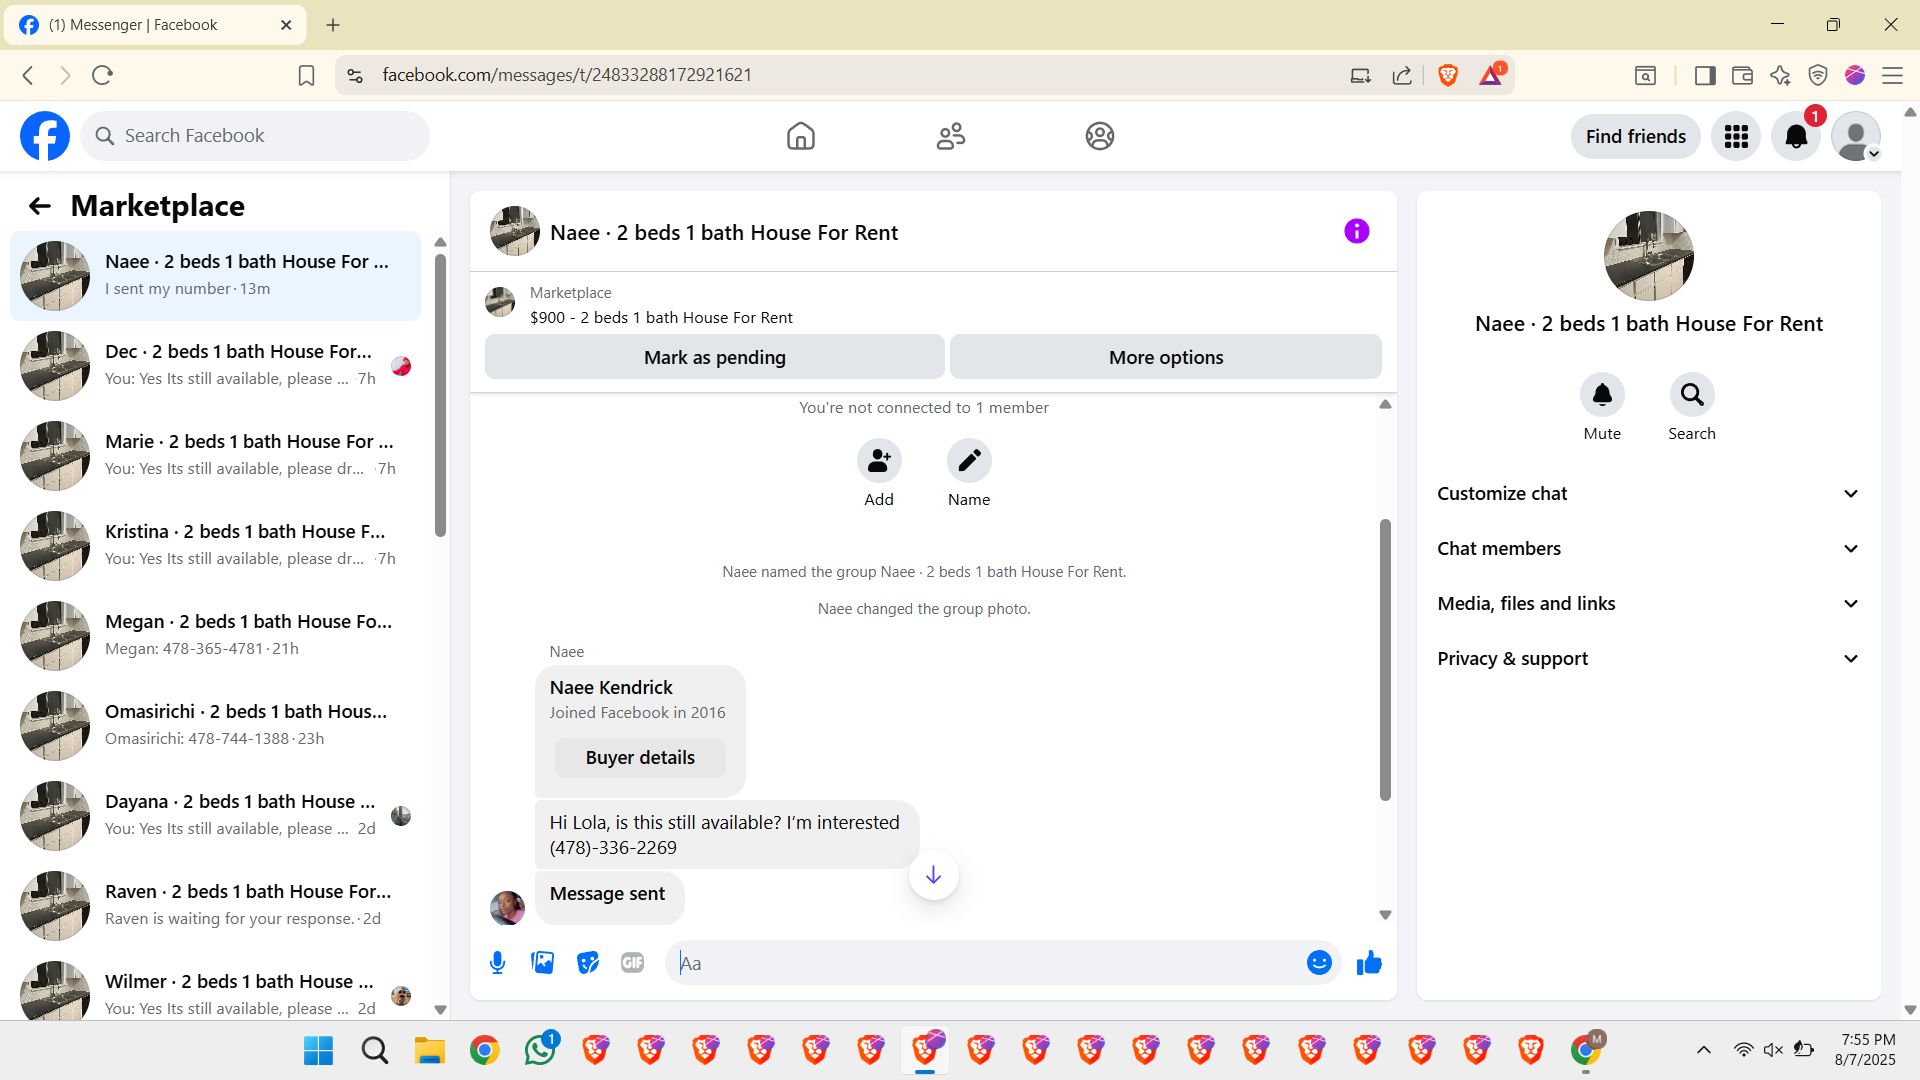The width and height of the screenshot is (1920, 1080).
Task: Expand the Chat members section
Action: pyautogui.click(x=1649, y=549)
